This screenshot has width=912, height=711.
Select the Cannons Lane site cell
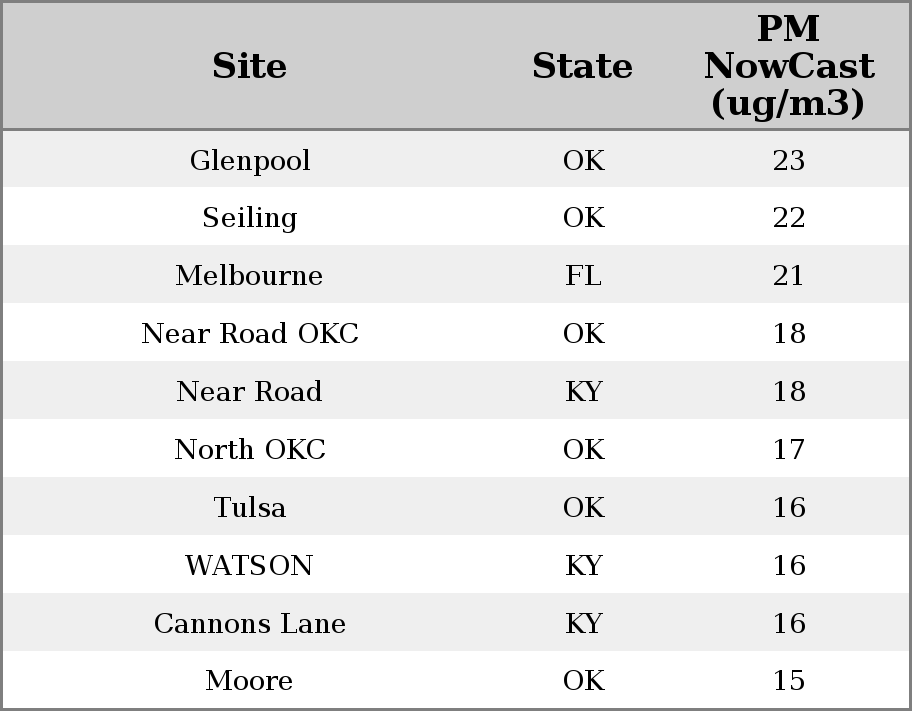pos(250,624)
